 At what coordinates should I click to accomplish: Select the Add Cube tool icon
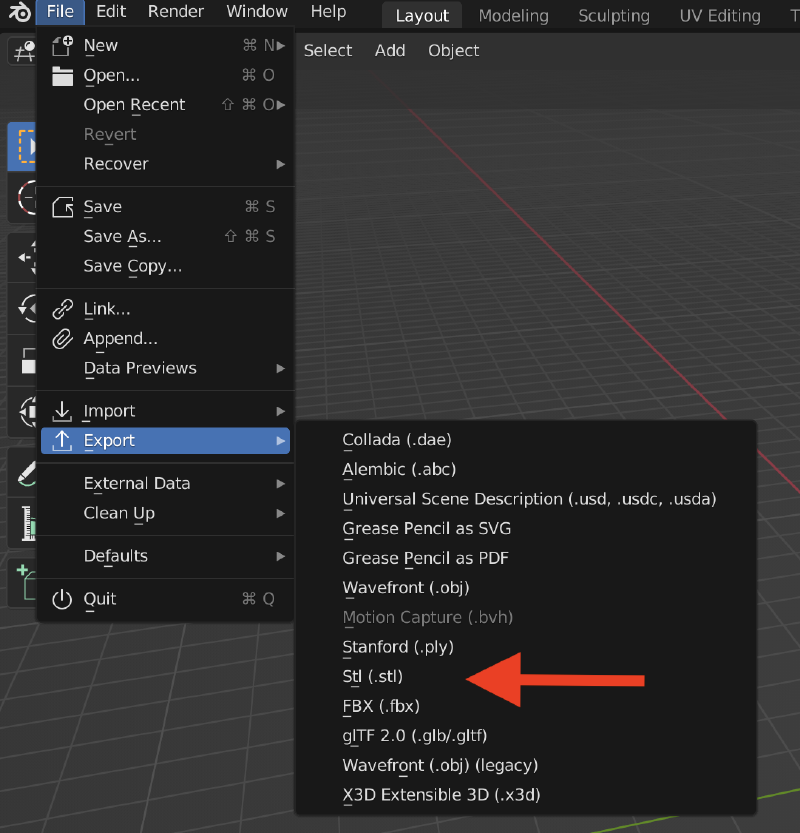pos(22,582)
